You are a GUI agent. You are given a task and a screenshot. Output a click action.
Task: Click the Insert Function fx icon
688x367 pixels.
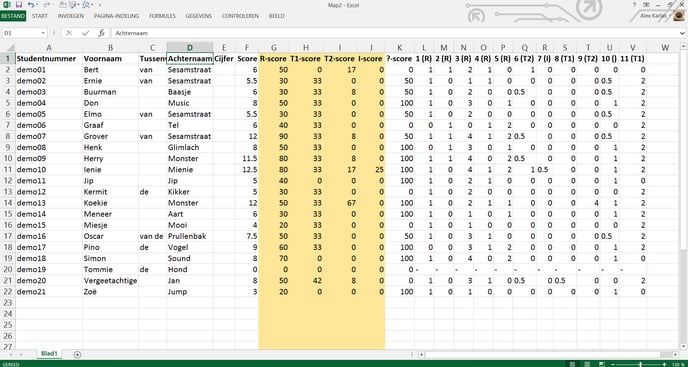101,33
